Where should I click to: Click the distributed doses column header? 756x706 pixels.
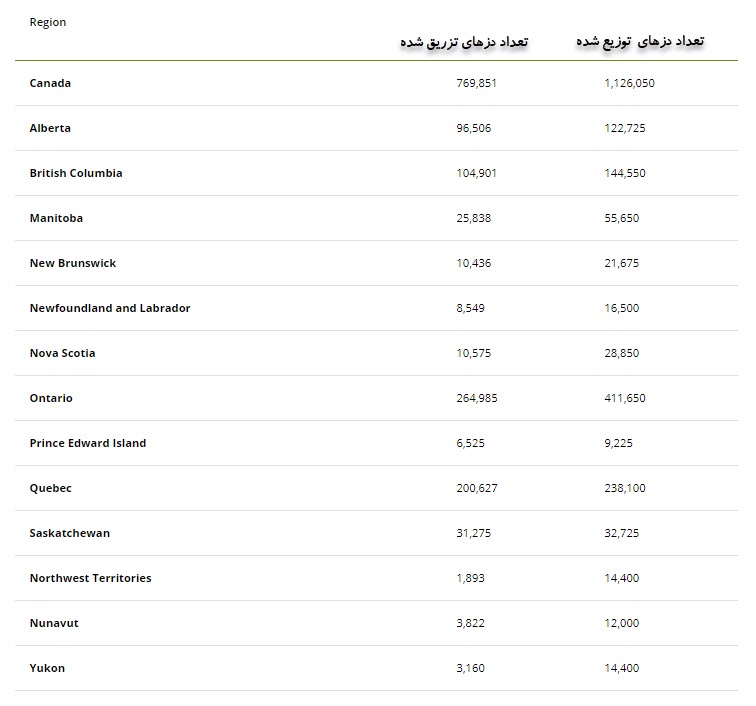coord(640,40)
